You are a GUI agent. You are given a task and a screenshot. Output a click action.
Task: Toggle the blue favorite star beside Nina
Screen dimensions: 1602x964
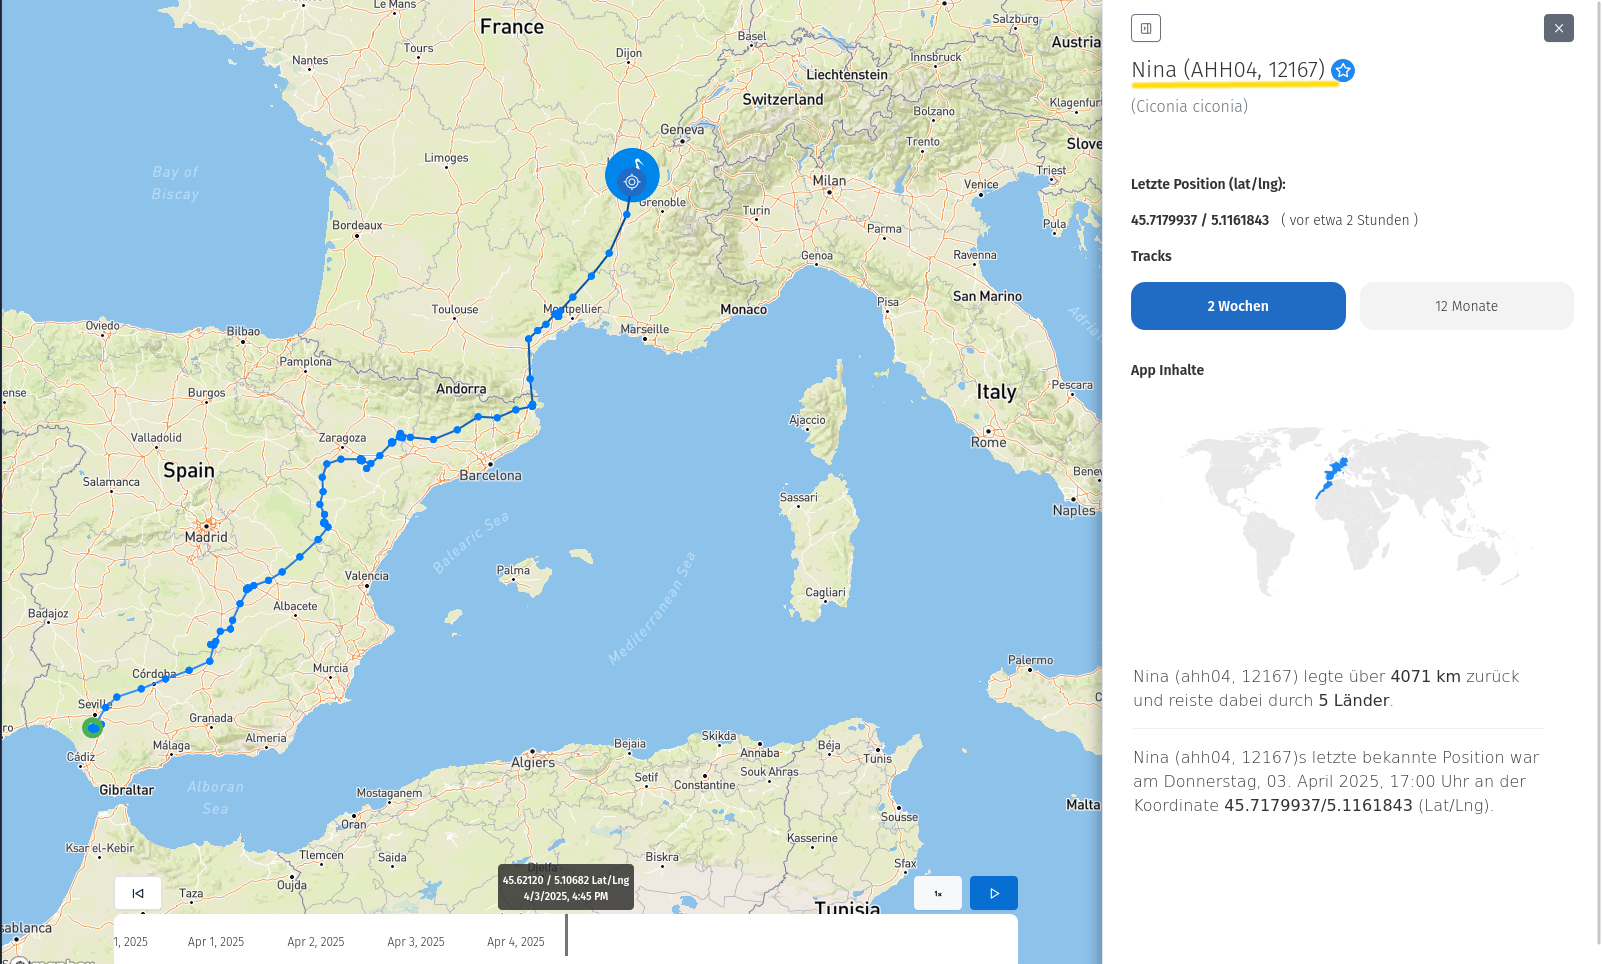[1343, 71]
